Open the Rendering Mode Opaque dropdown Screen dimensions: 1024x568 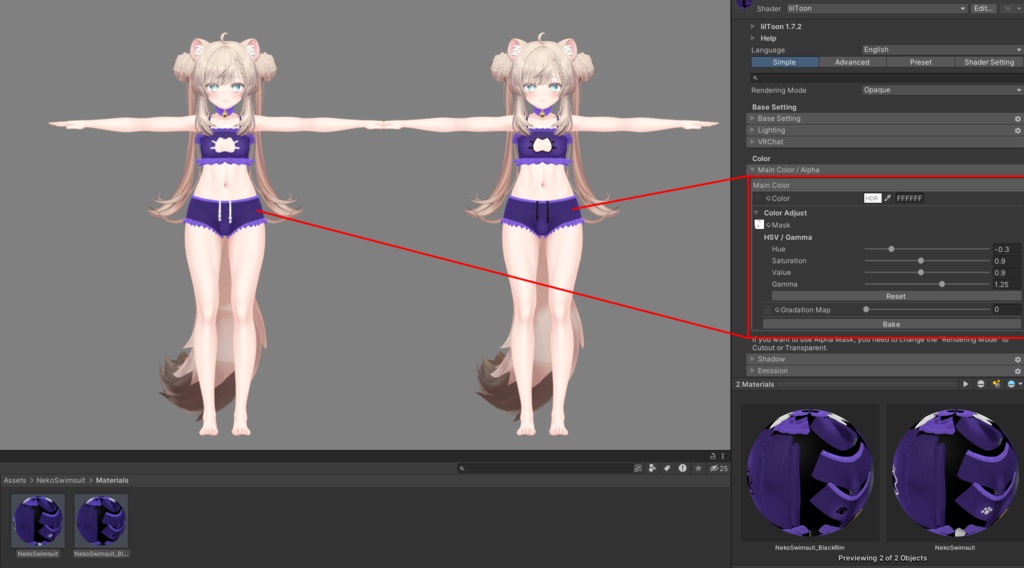click(x=942, y=90)
